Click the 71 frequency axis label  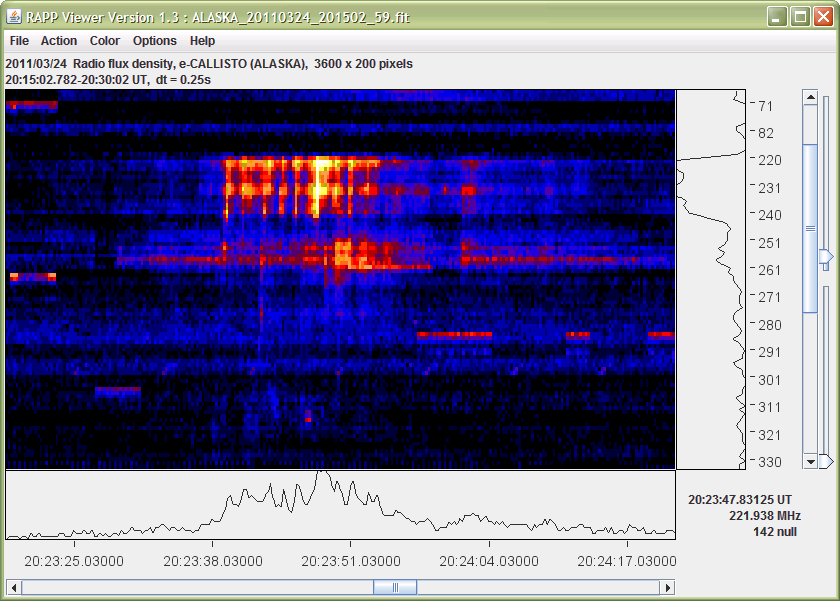tap(766, 106)
